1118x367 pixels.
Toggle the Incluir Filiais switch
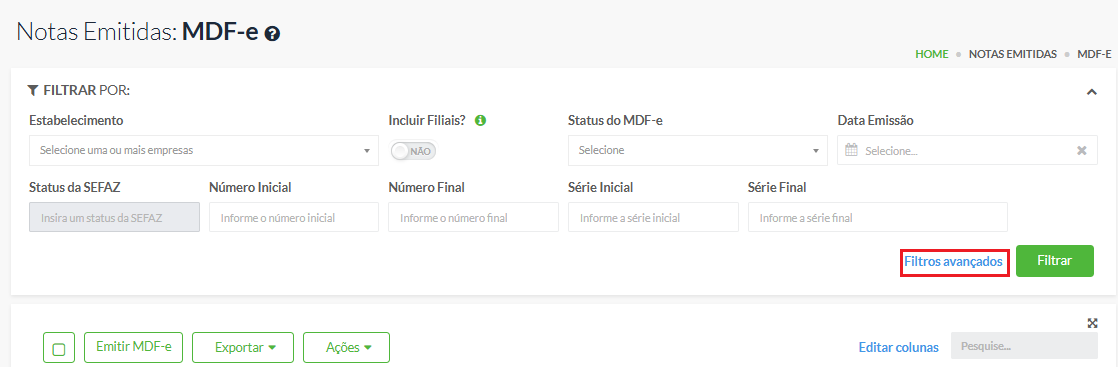[414, 151]
